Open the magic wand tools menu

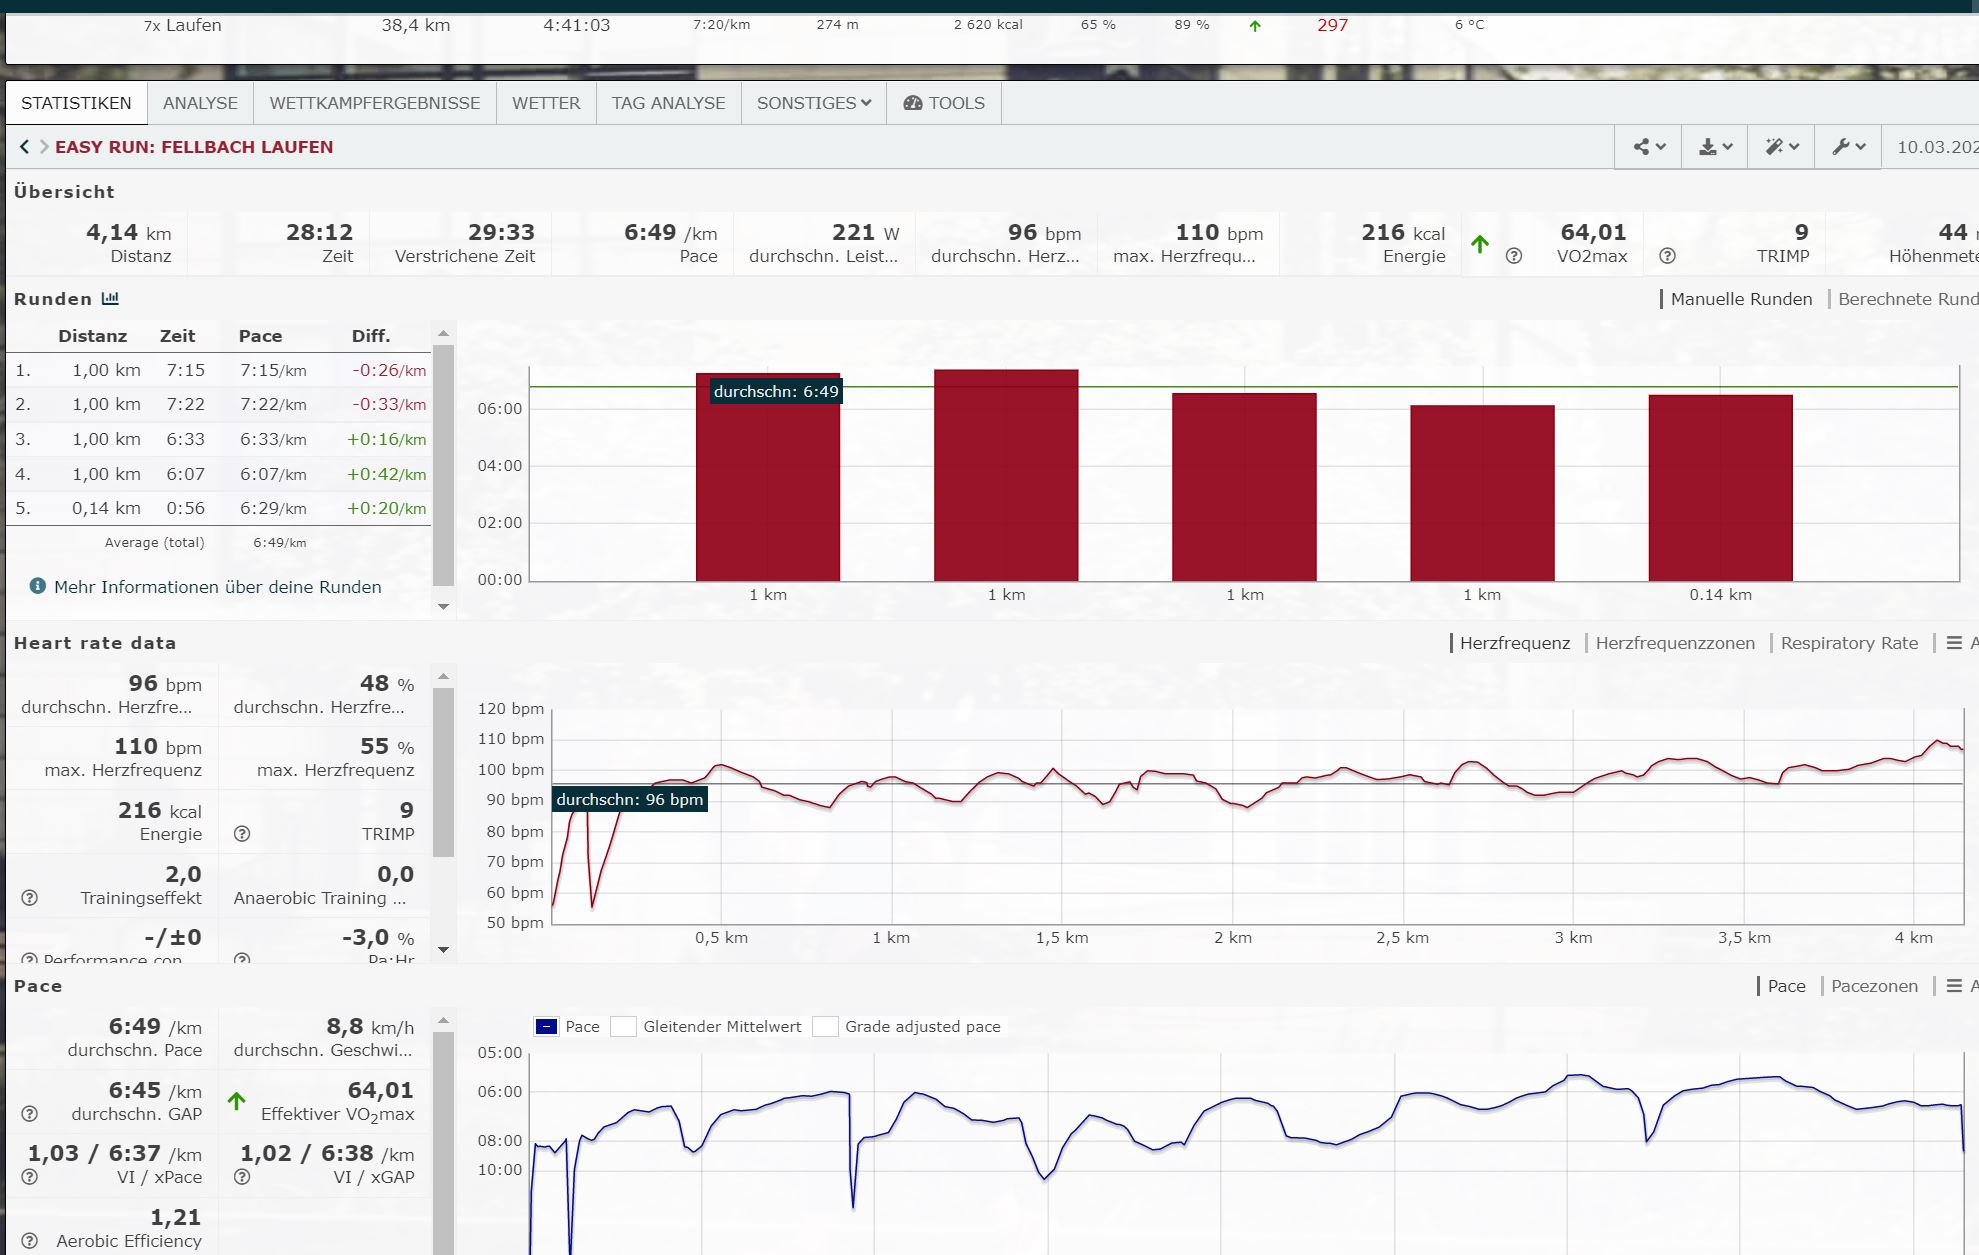pos(1781,147)
